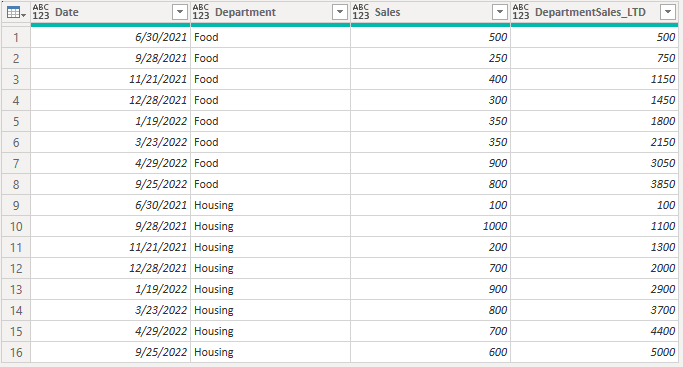Select row number 16
The image size is (683, 367).
[x=16, y=352]
